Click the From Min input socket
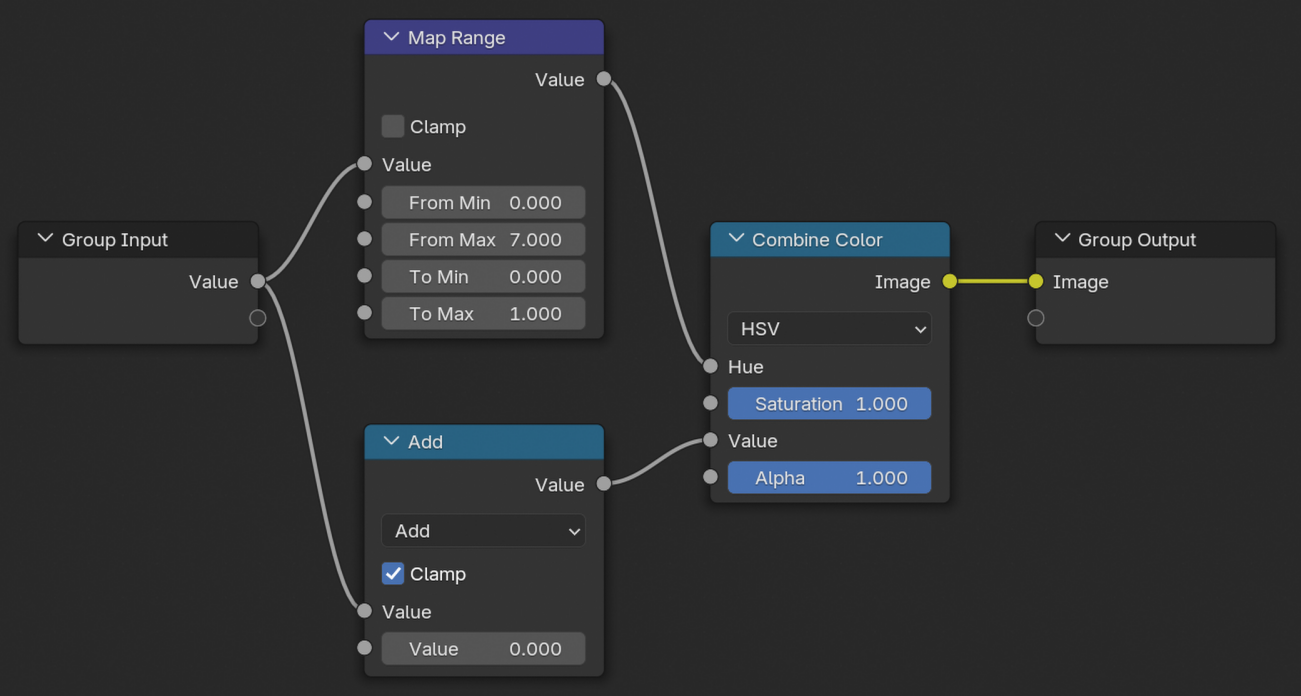 [364, 202]
